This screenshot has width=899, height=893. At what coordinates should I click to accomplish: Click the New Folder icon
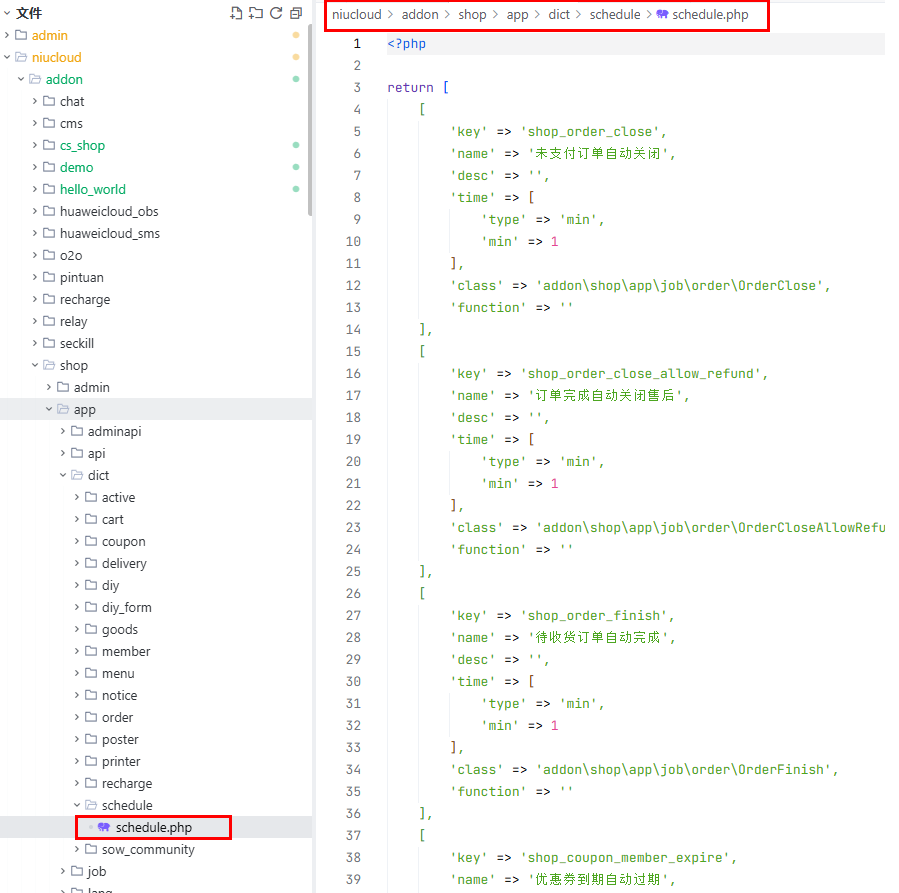click(x=256, y=13)
